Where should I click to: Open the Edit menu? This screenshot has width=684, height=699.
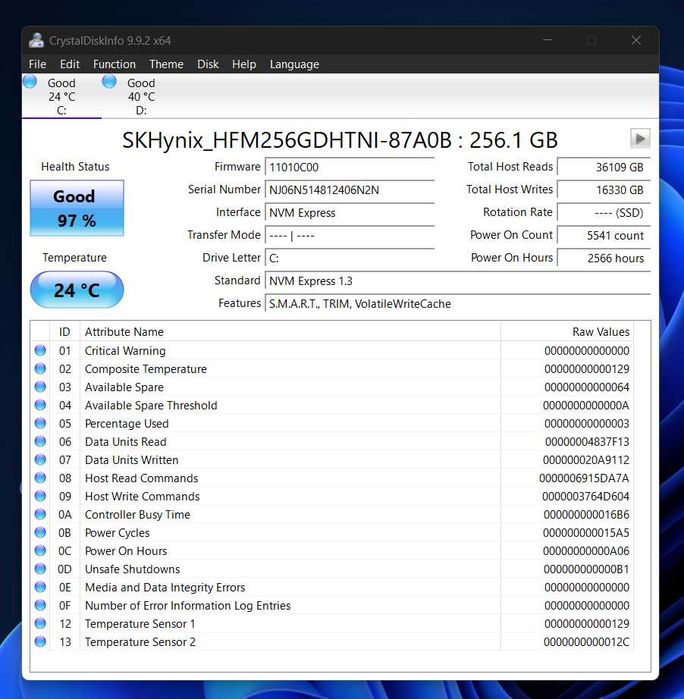pyautogui.click(x=70, y=64)
